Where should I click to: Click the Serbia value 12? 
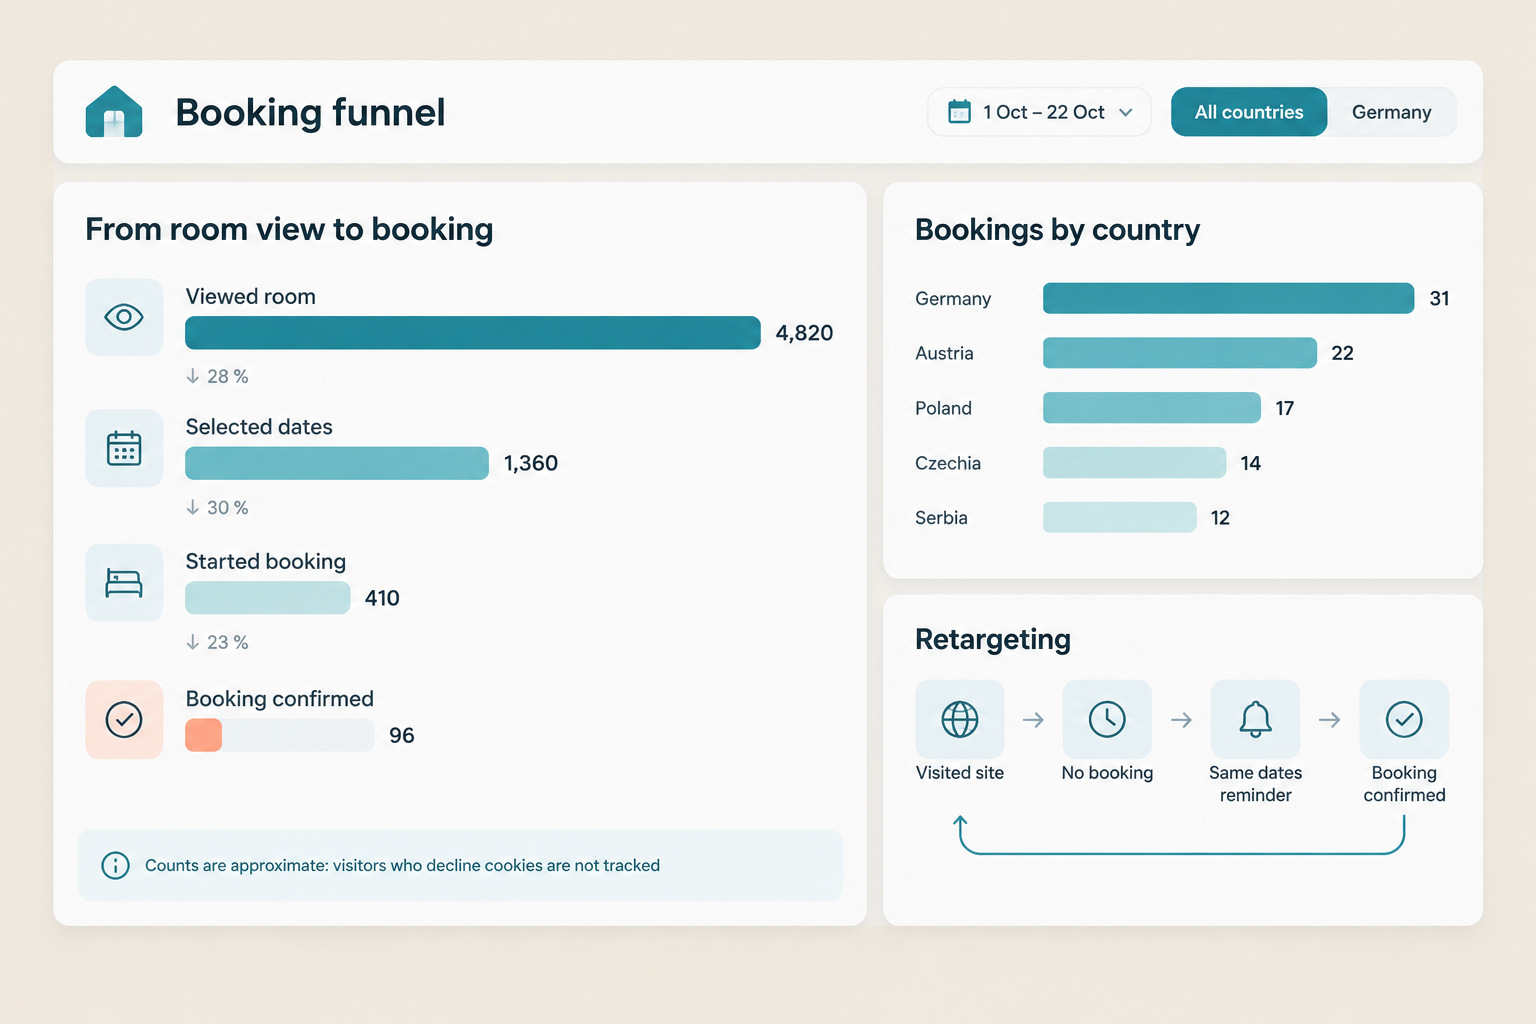click(x=1220, y=518)
